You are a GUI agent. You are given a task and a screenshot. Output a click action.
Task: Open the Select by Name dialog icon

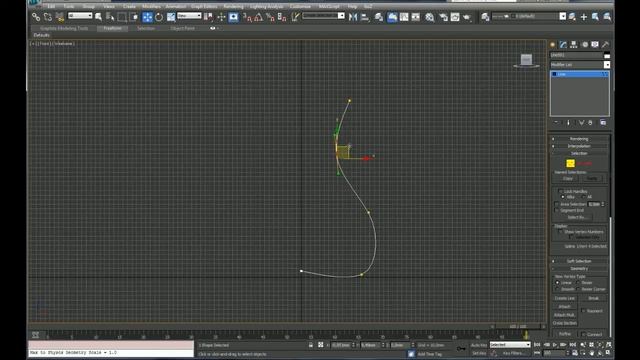[110, 17]
